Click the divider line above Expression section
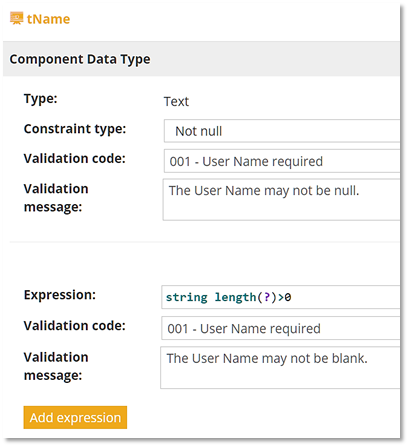Screen dimensions: 409x447 pyautogui.click(x=204, y=242)
